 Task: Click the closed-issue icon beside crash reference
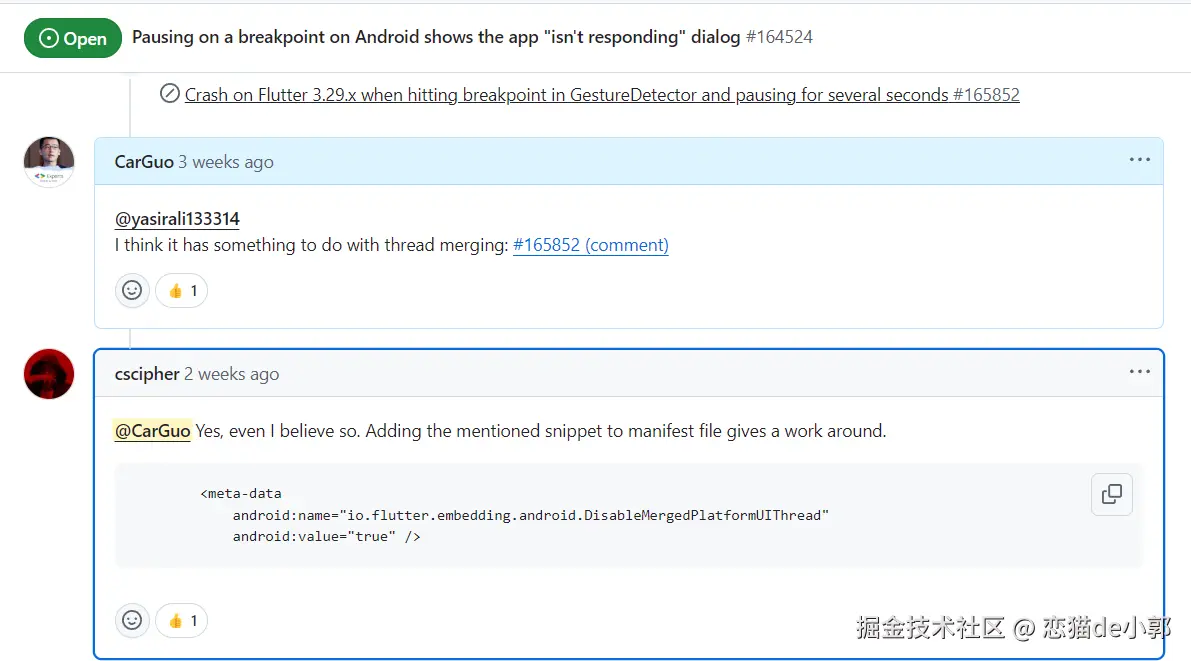[169, 94]
